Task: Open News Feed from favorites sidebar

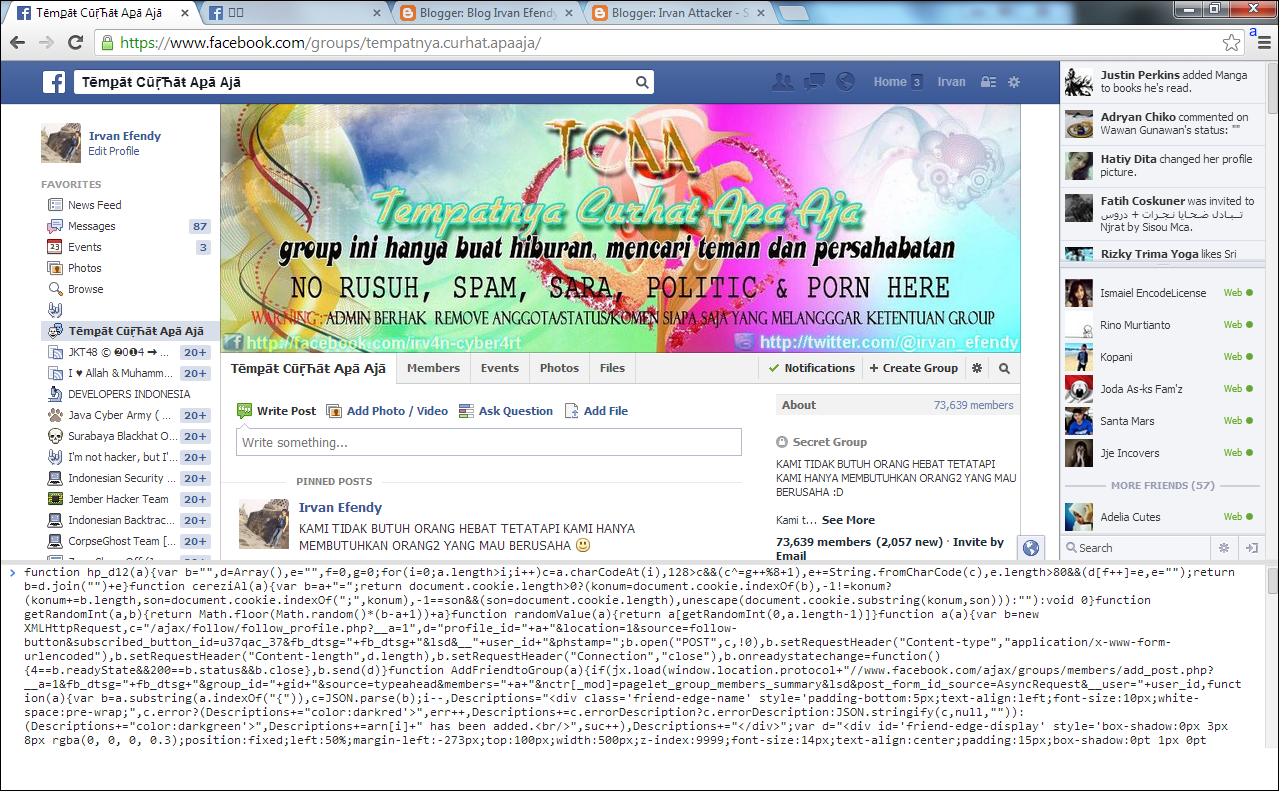Action: tap(94, 205)
